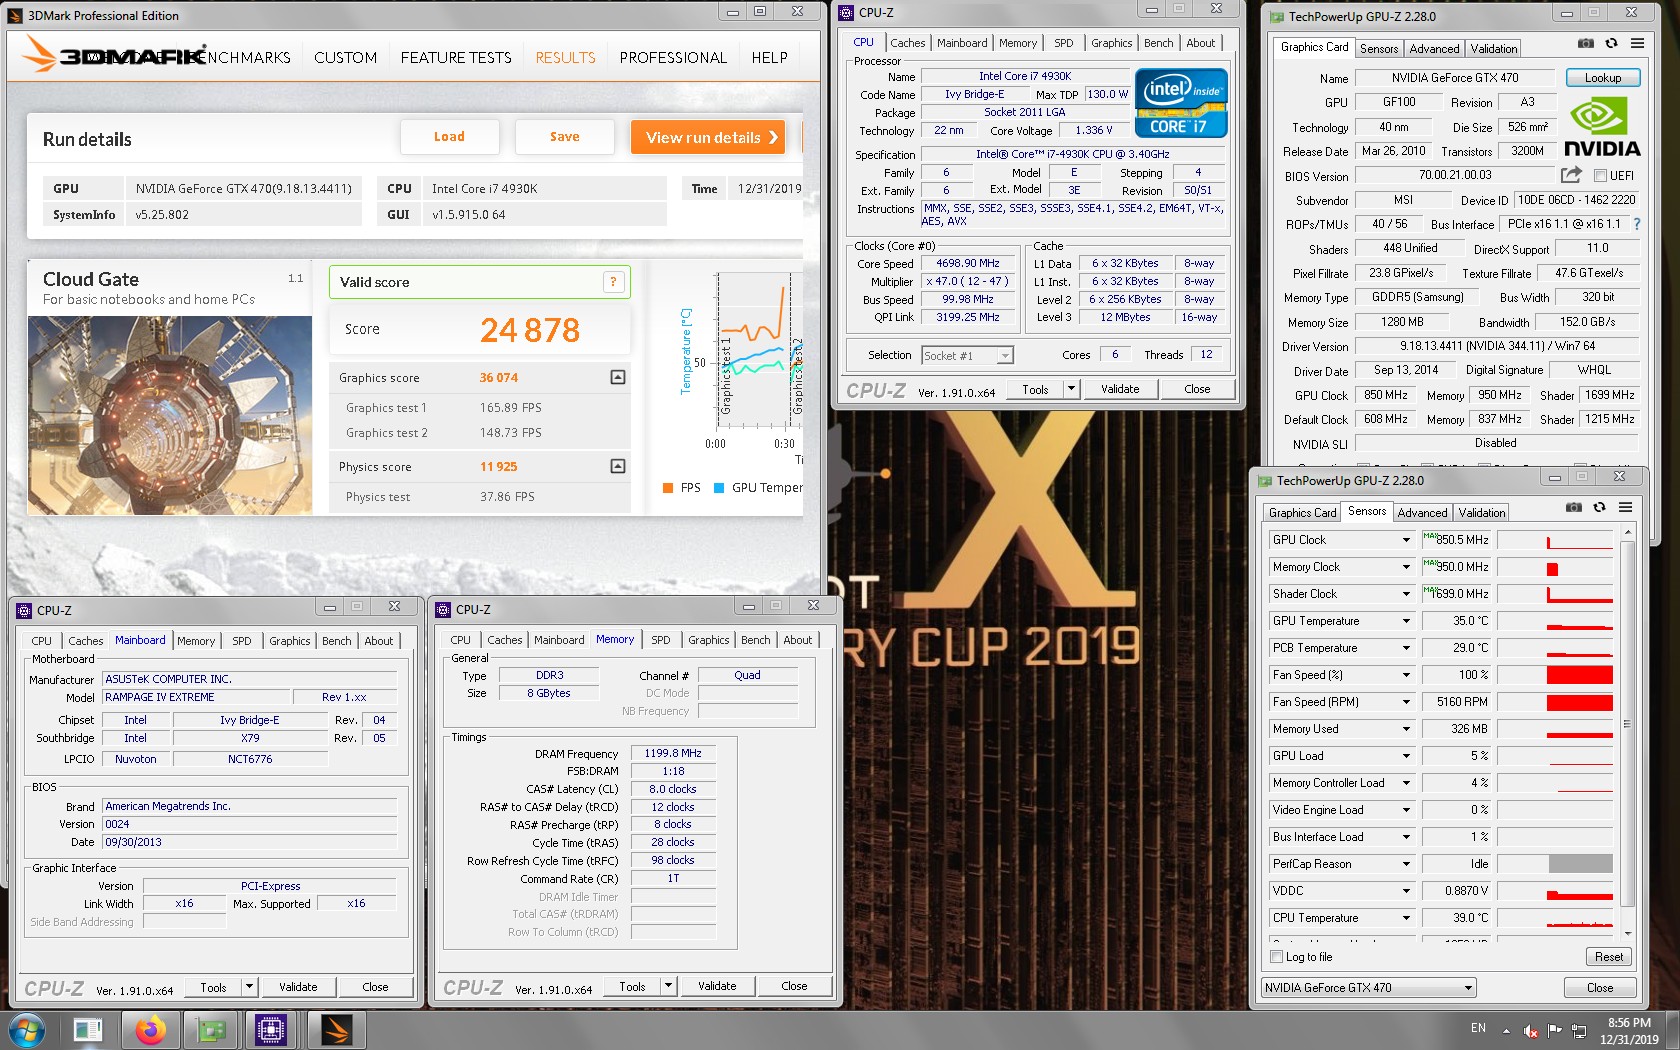Open the hamburger menu in GPU-Z Sensors window
This screenshot has width=1680, height=1050.
1625,508
